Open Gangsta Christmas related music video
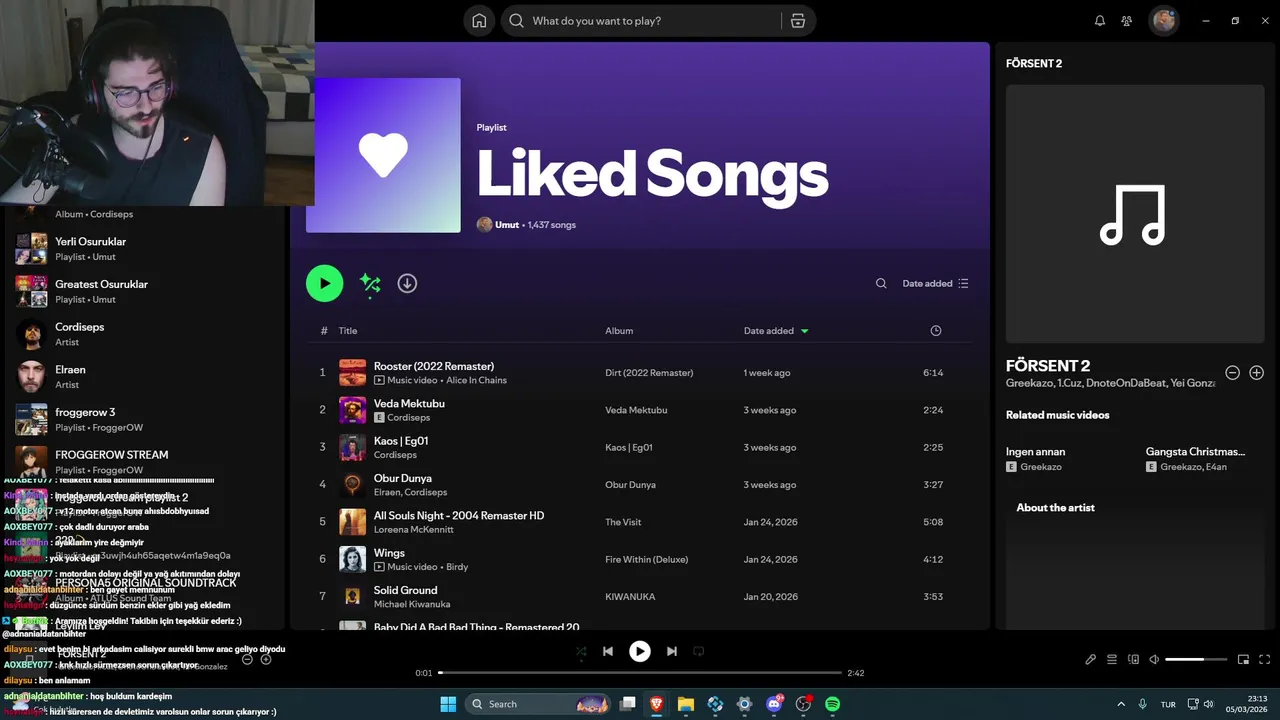The height and width of the screenshot is (720, 1280). coord(1195,452)
